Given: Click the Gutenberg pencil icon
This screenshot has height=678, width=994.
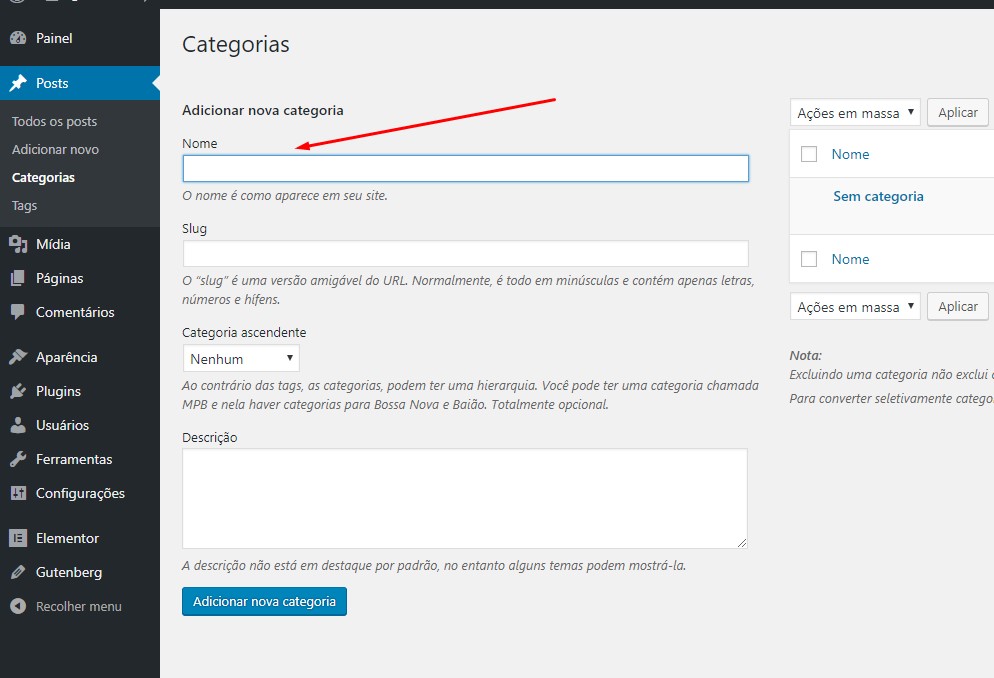Looking at the screenshot, I should click(x=18, y=572).
